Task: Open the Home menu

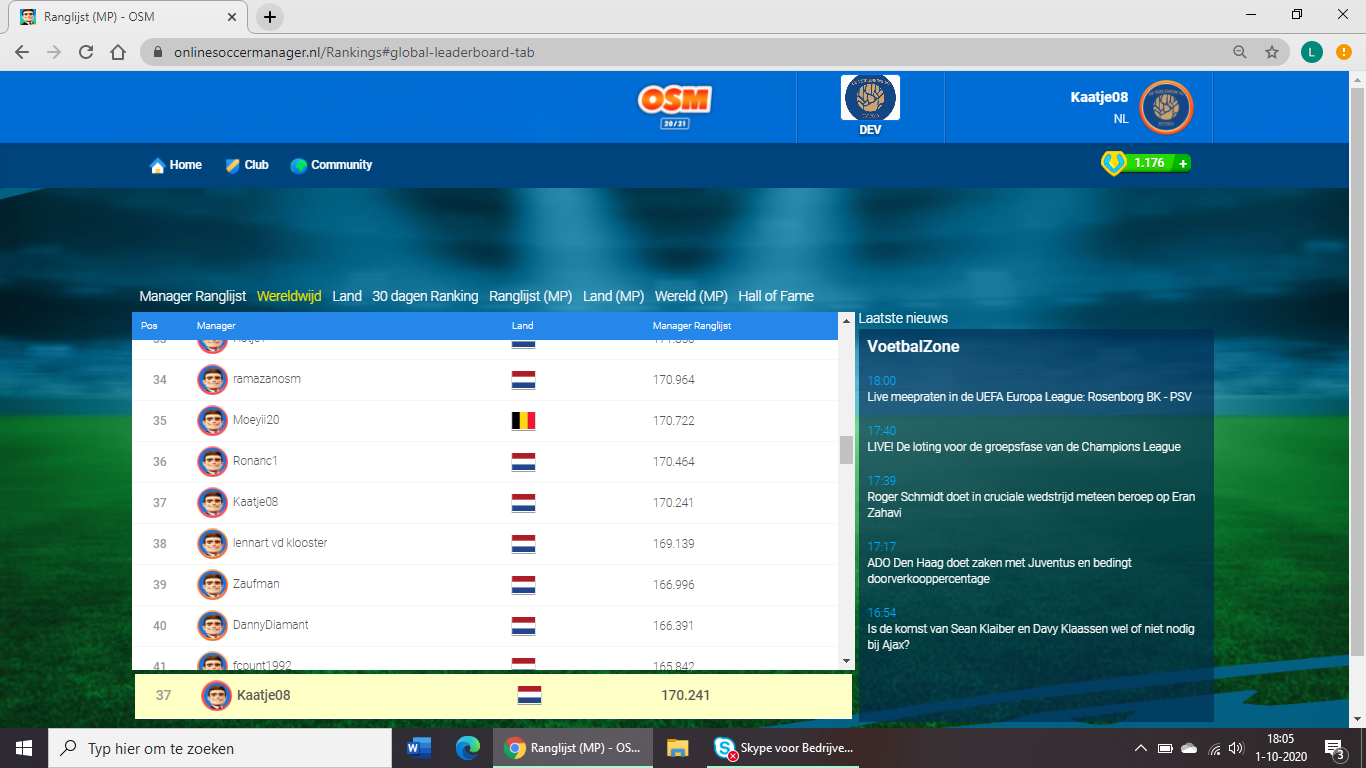Action: click(x=185, y=165)
